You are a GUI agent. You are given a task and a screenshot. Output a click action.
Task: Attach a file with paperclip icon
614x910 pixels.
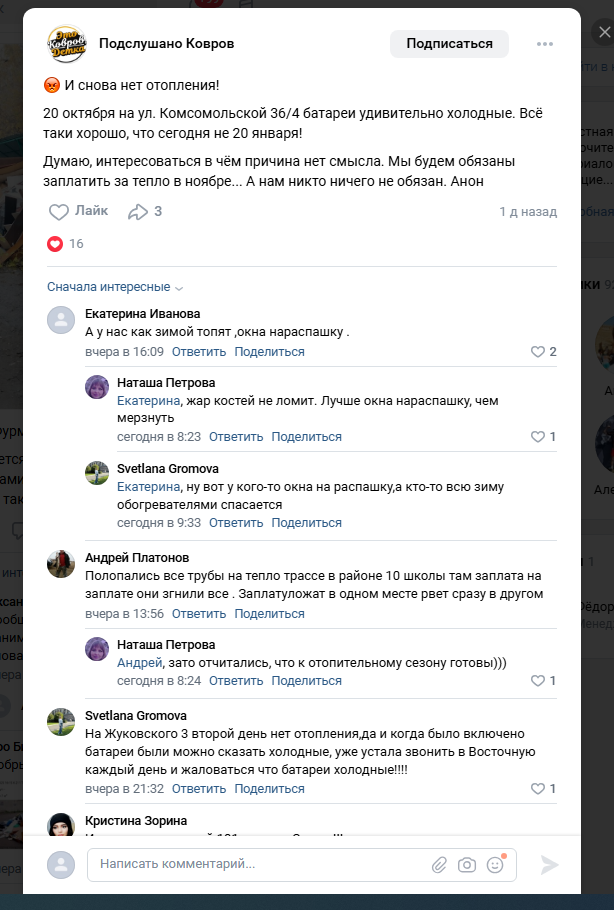(x=439, y=865)
